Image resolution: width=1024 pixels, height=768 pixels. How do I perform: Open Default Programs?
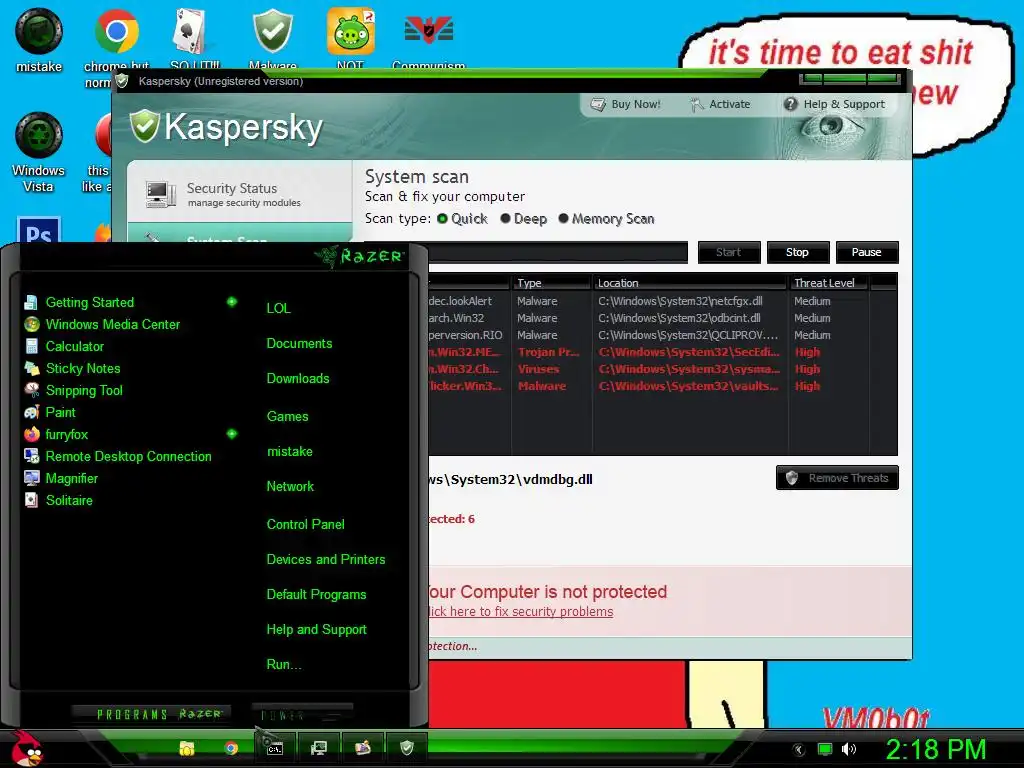[316, 595]
